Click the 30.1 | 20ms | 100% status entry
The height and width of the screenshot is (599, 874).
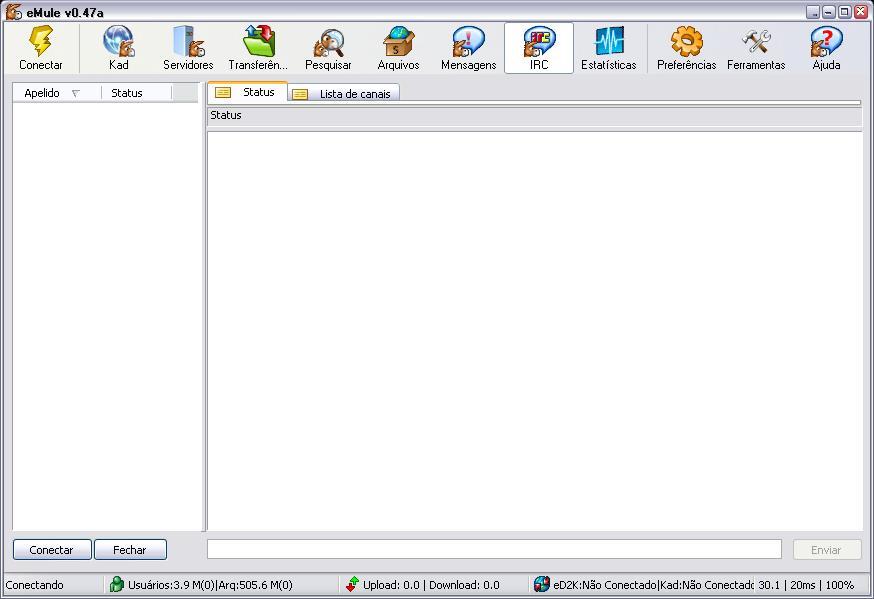click(x=806, y=585)
